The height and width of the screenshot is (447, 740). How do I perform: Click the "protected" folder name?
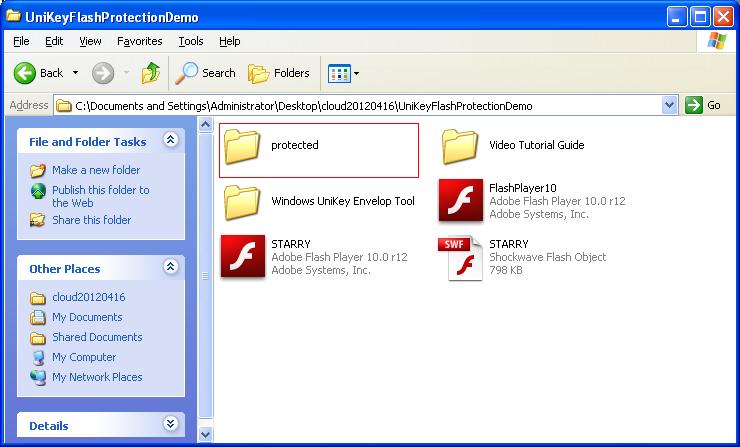(295, 145)
